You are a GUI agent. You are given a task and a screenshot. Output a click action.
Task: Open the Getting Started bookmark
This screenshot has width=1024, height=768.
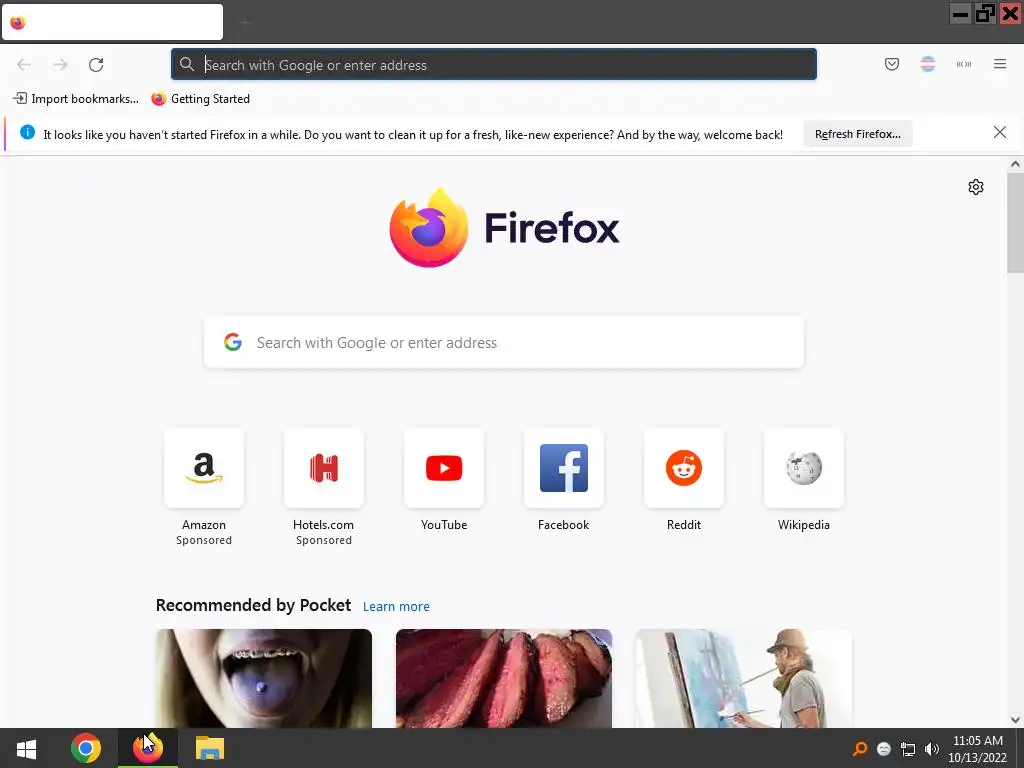[x=200, y=99]
